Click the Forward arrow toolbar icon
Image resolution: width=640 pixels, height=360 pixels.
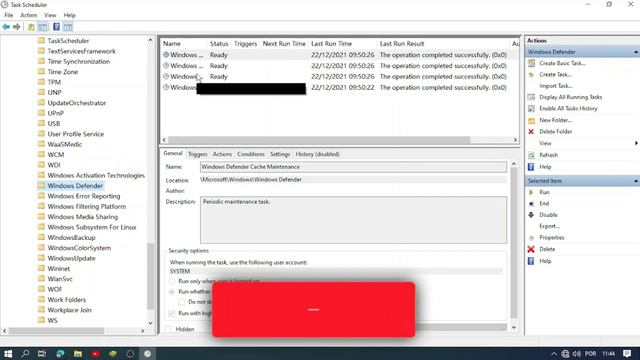tap(17, 27)
